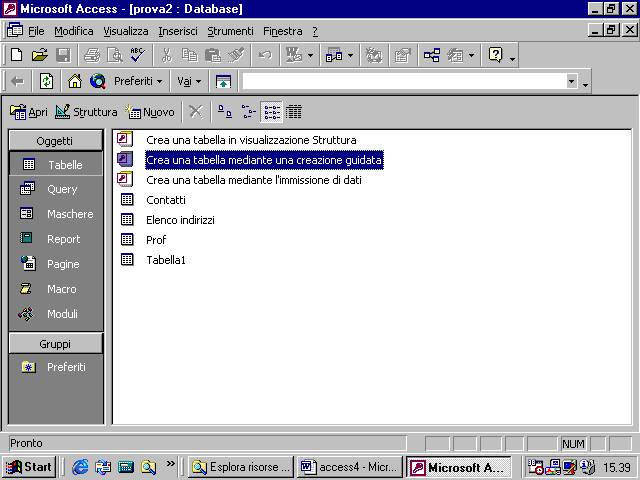Open the Vai dropdown menu
The width and height of the screenshot is (640, 480).
coord(189,81)
